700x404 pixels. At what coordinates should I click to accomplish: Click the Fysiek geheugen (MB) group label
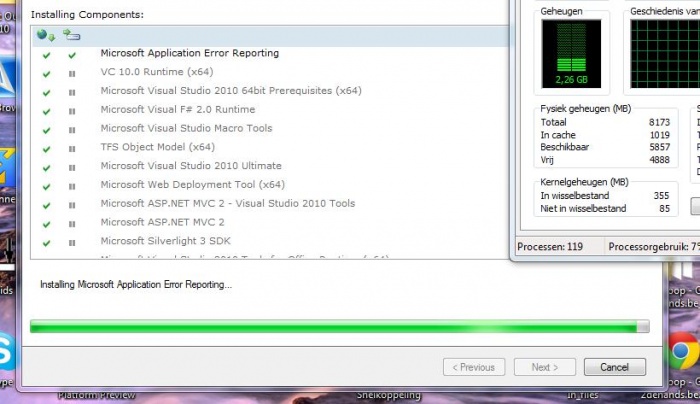coord(585,108)
